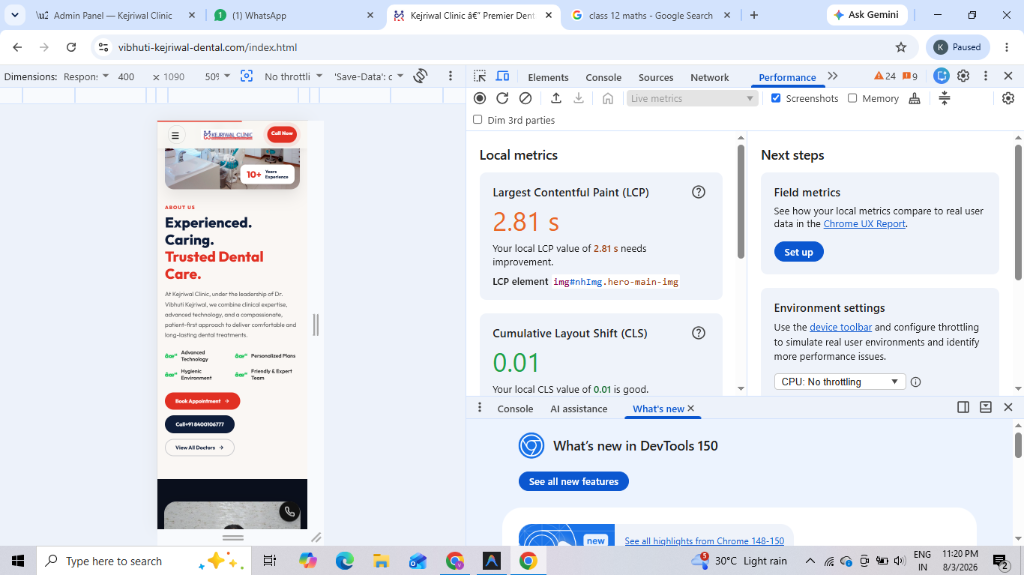Enable the Memory checkbox
Image resolution: width=1024 pixels, height=575 pixels.
click(x=852, y=98)
